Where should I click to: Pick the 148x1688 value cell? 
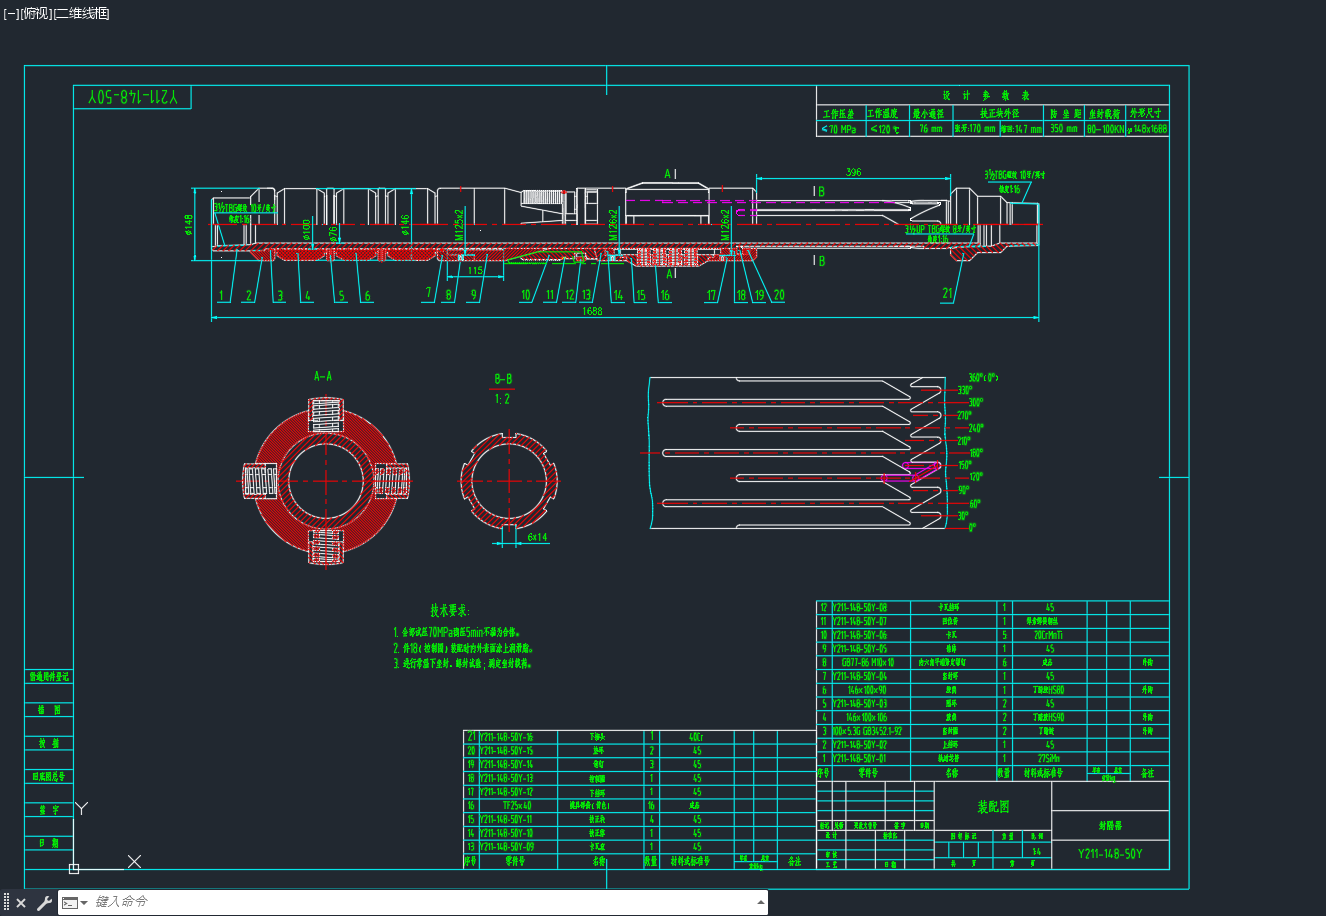(1148, 129)
